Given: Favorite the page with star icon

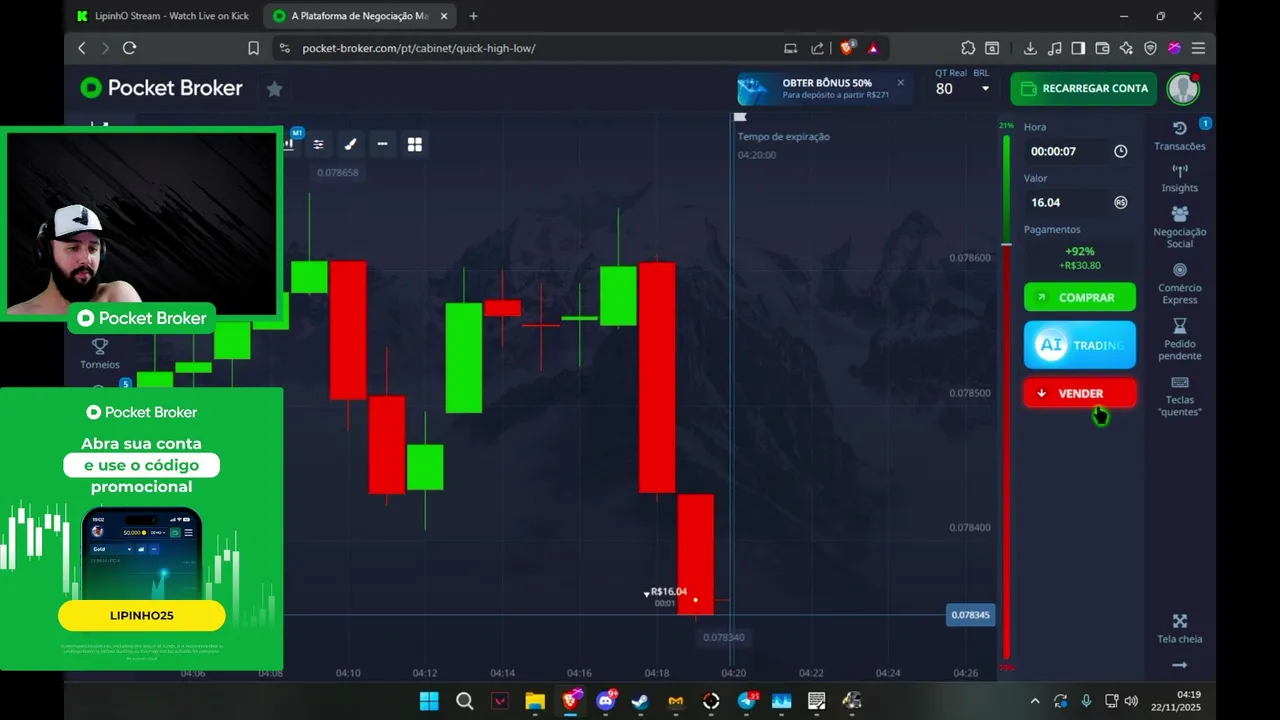Looking at the screenshot, I should click(x=274, y=89).
